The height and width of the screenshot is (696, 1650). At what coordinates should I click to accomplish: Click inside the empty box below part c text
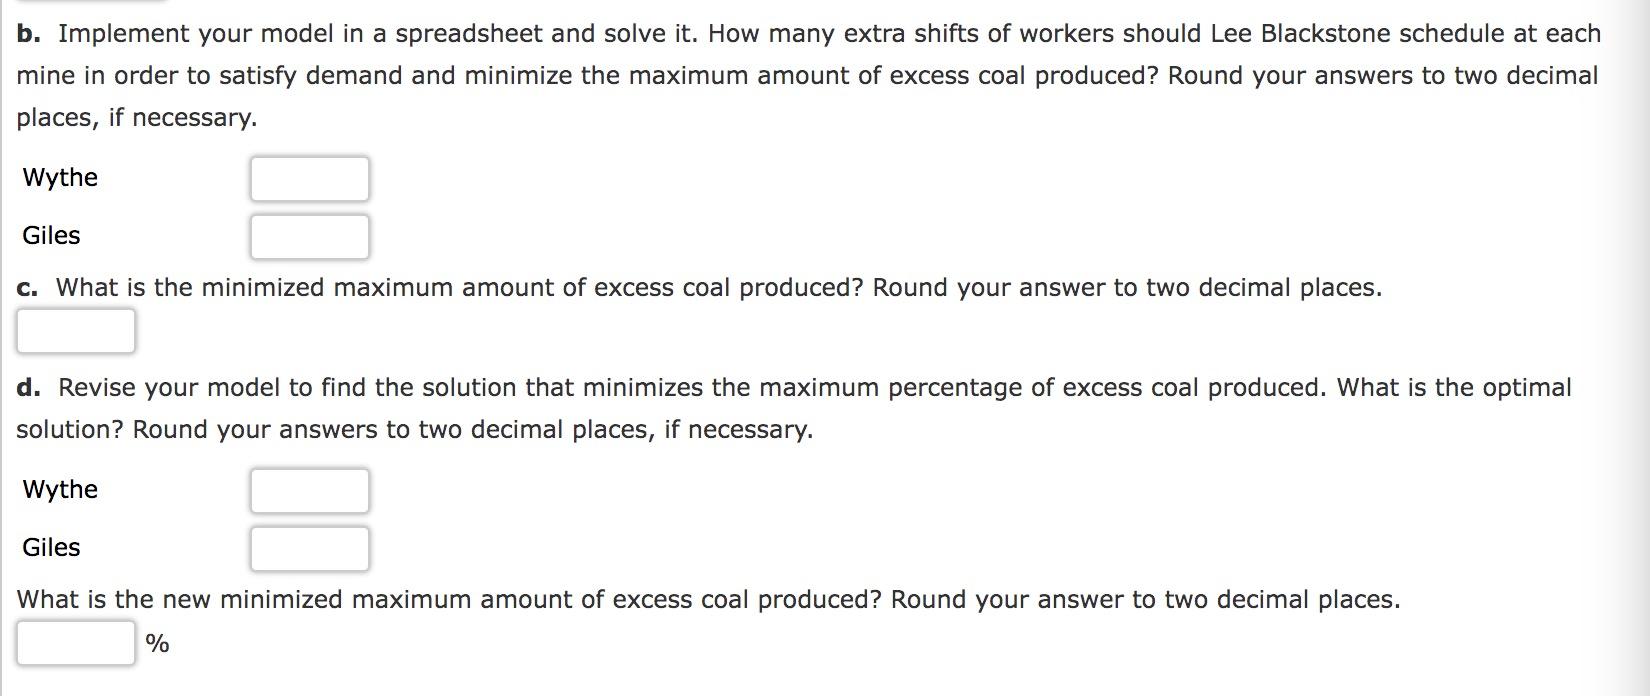click(75, 330)
